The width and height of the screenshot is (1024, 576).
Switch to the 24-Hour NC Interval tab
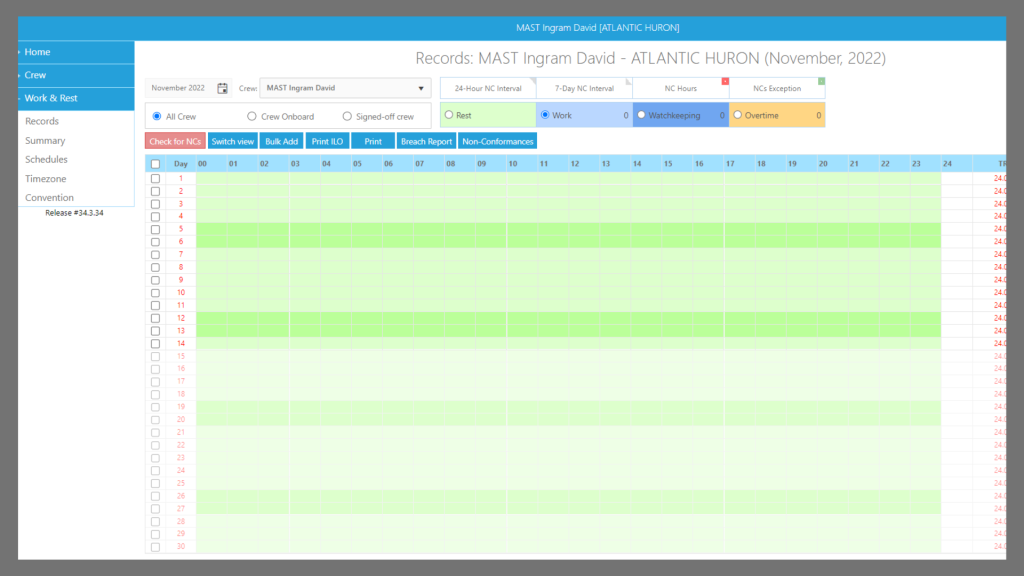pos(488,88)
